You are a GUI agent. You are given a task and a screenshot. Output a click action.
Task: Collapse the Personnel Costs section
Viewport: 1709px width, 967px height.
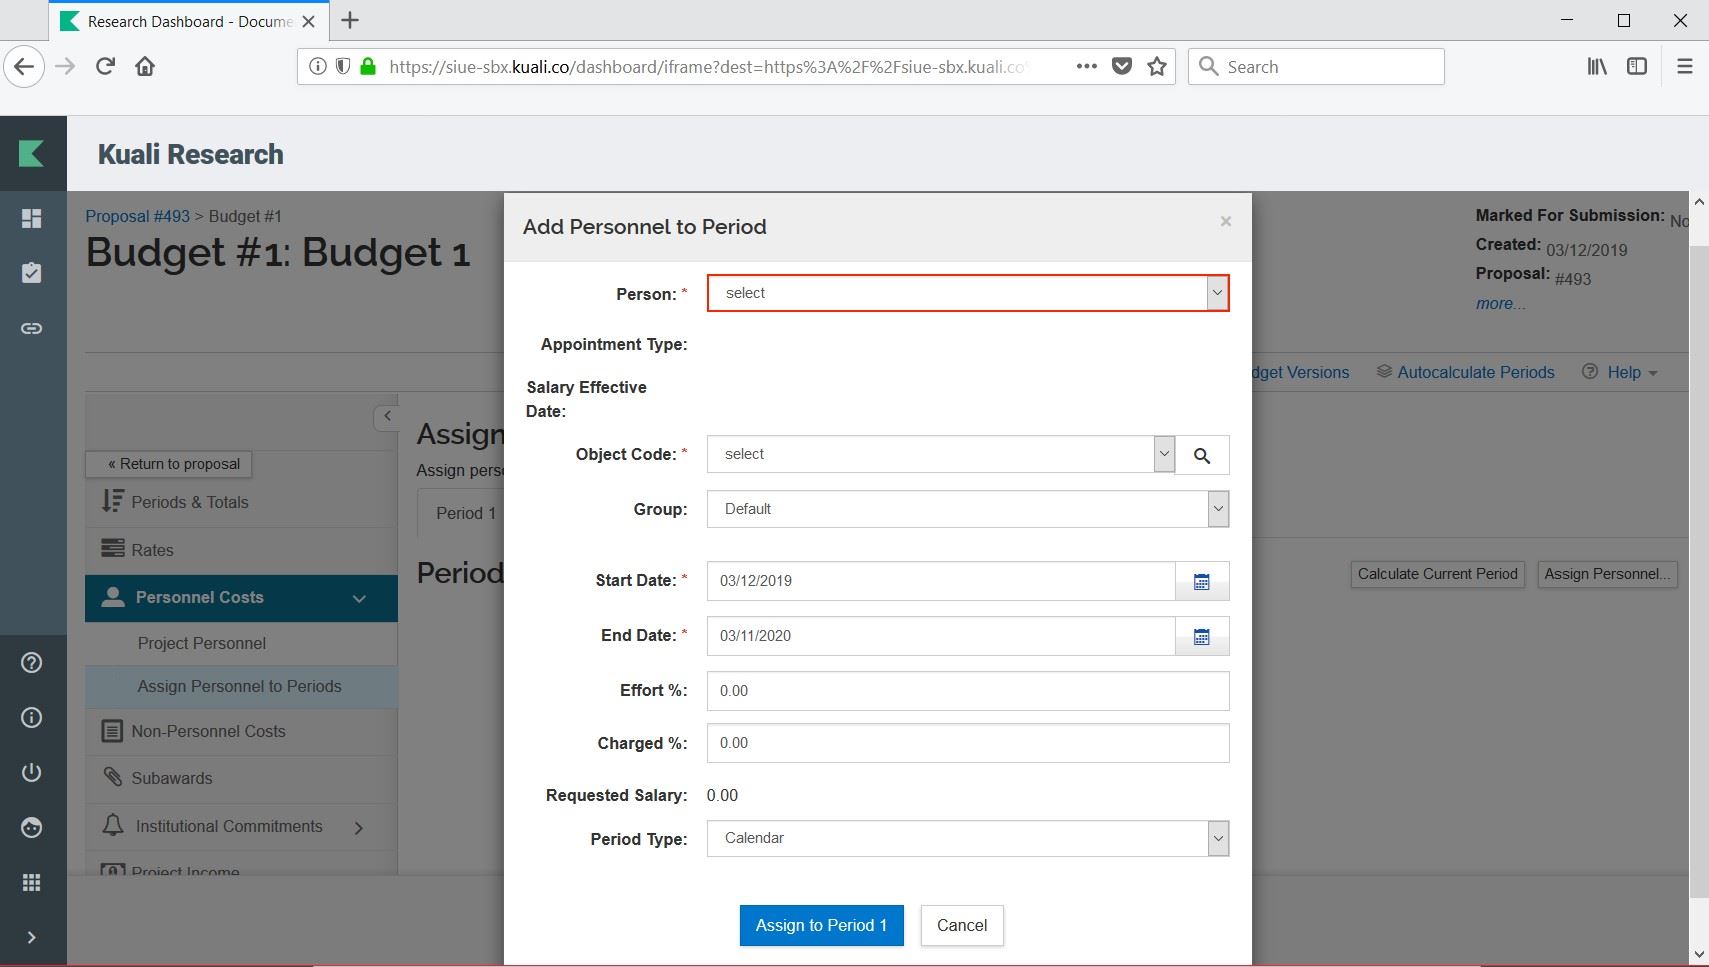359,598
